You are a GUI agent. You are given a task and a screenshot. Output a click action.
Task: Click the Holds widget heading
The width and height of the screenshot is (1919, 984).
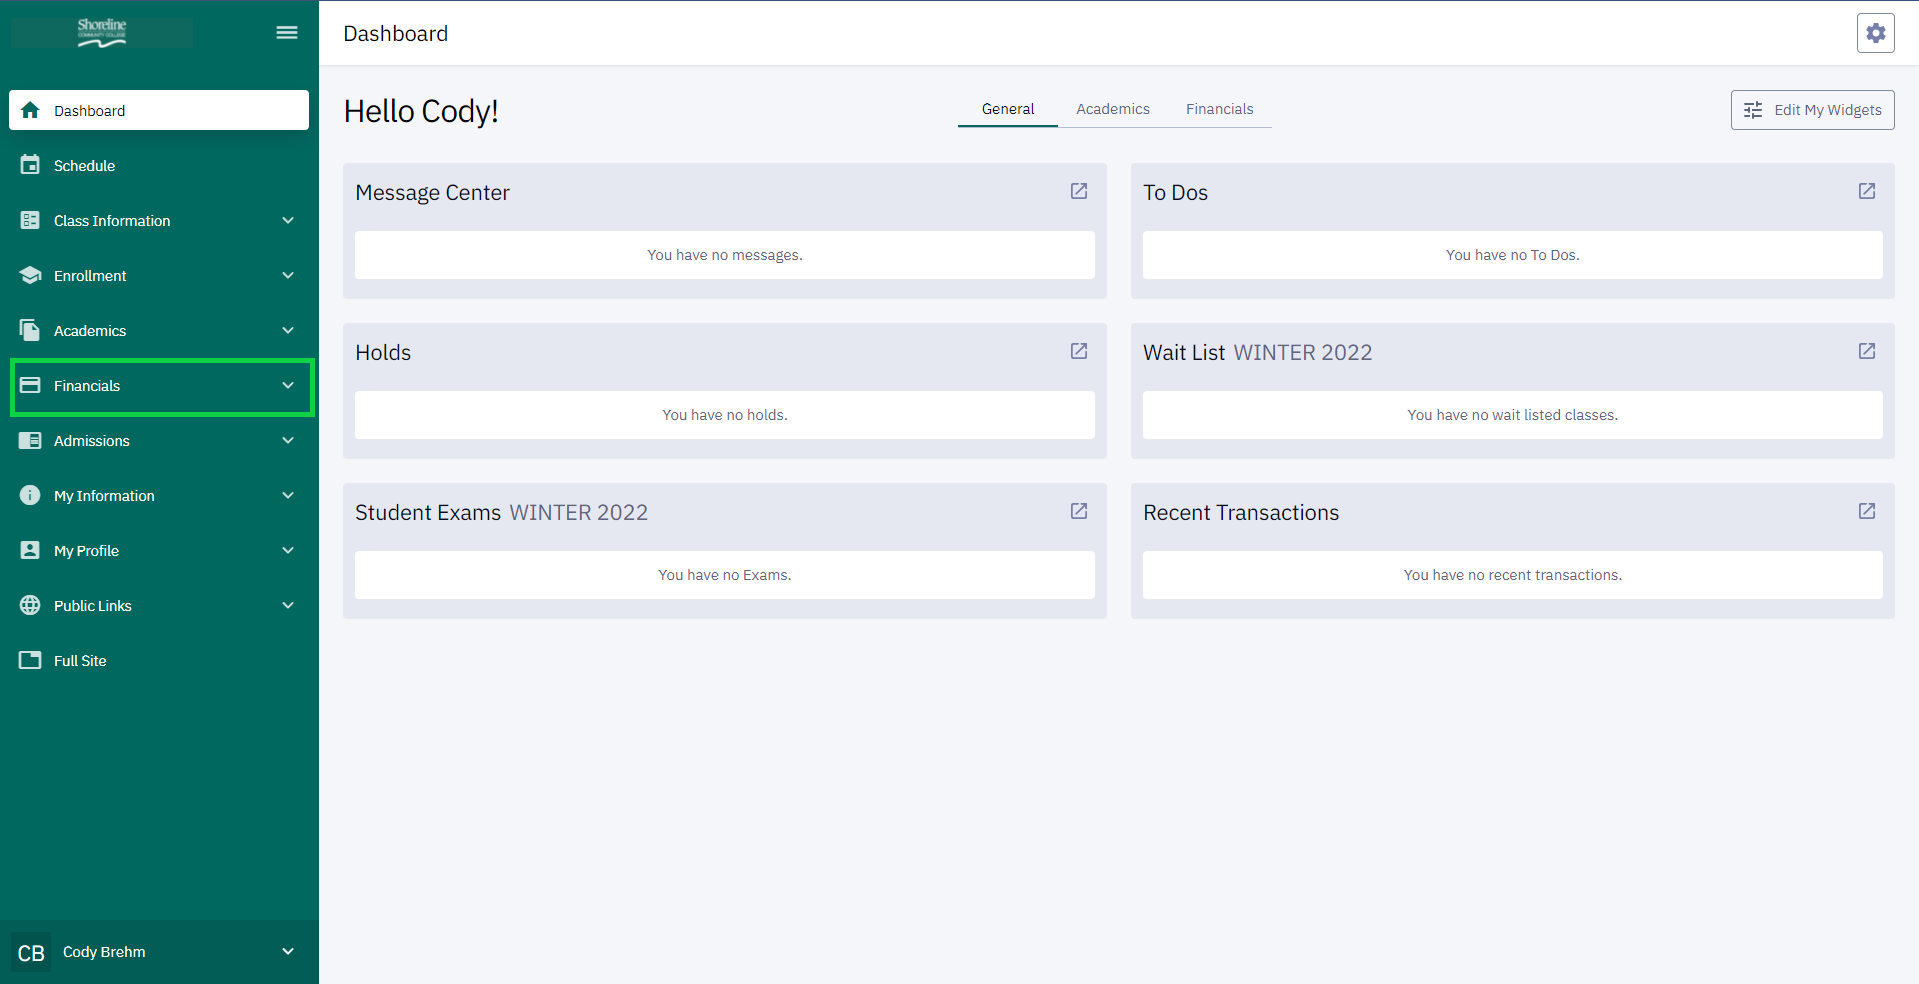pos(383,352)
